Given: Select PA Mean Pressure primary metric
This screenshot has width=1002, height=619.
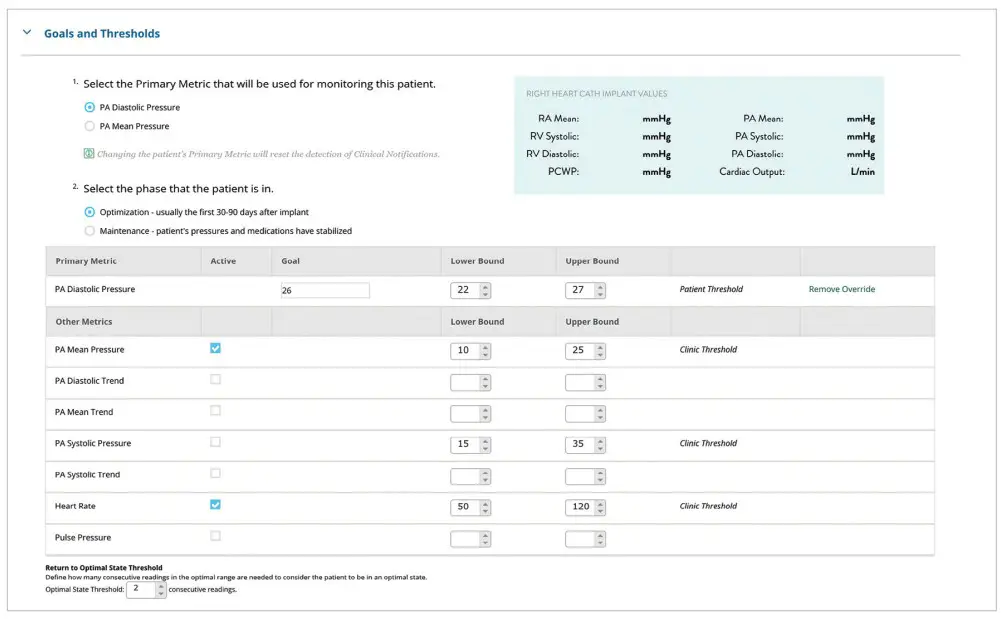Looking at the screenshot, I should [90, 126].
